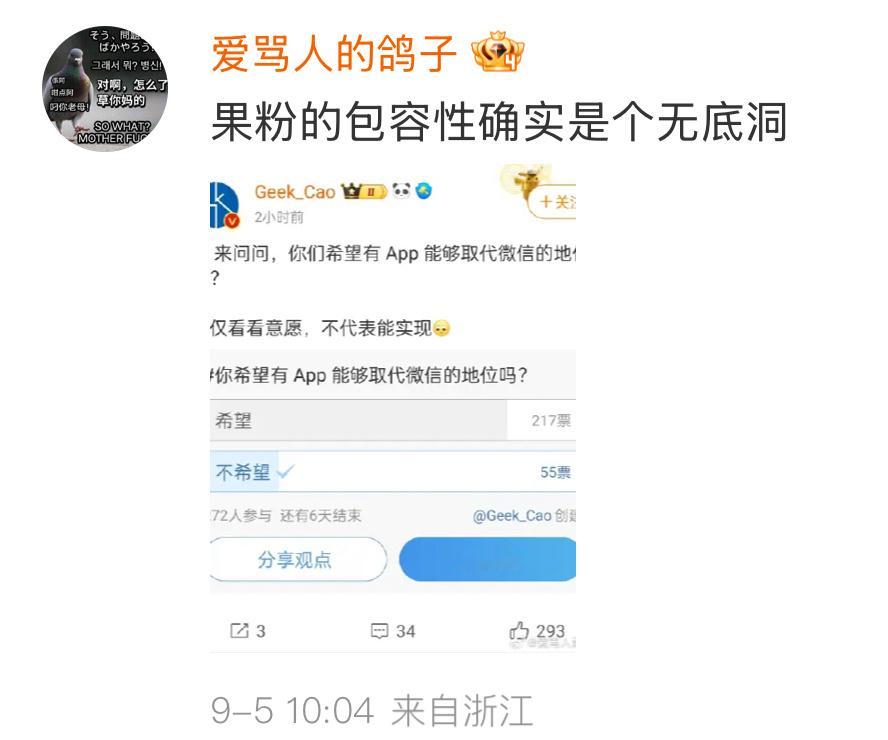Open the poll title 你希望有 App 能够取代微信的地位吗
888x740 pixels.
pyautogui.click(x=372, y=375)
